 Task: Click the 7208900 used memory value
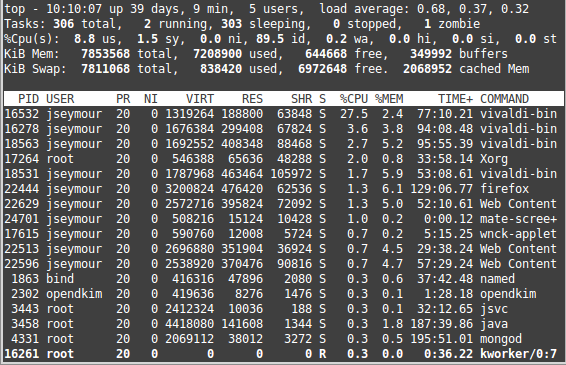[x=217, y=54]
